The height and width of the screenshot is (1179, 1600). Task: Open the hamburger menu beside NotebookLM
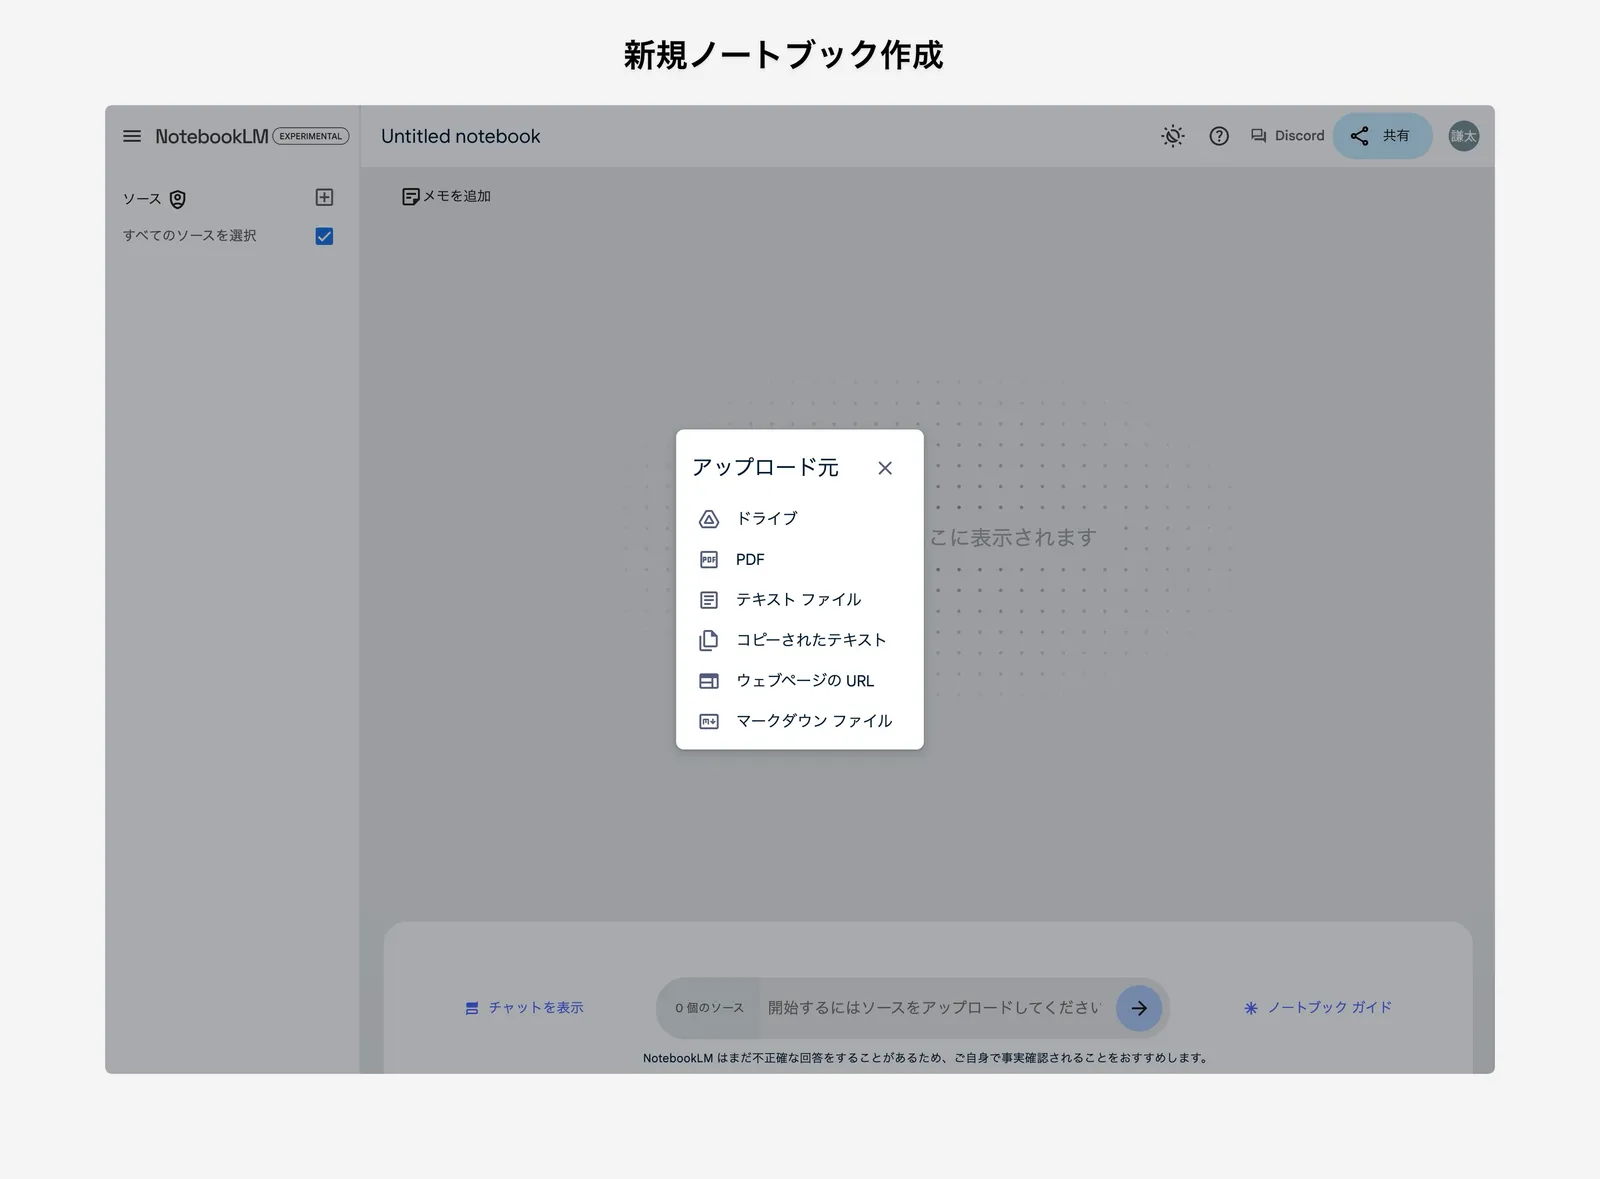point(132,136)
